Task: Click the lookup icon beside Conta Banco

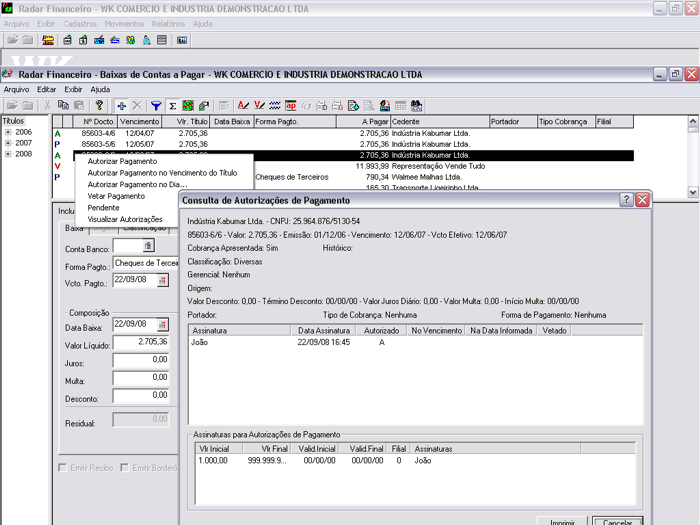Action: 148,246
